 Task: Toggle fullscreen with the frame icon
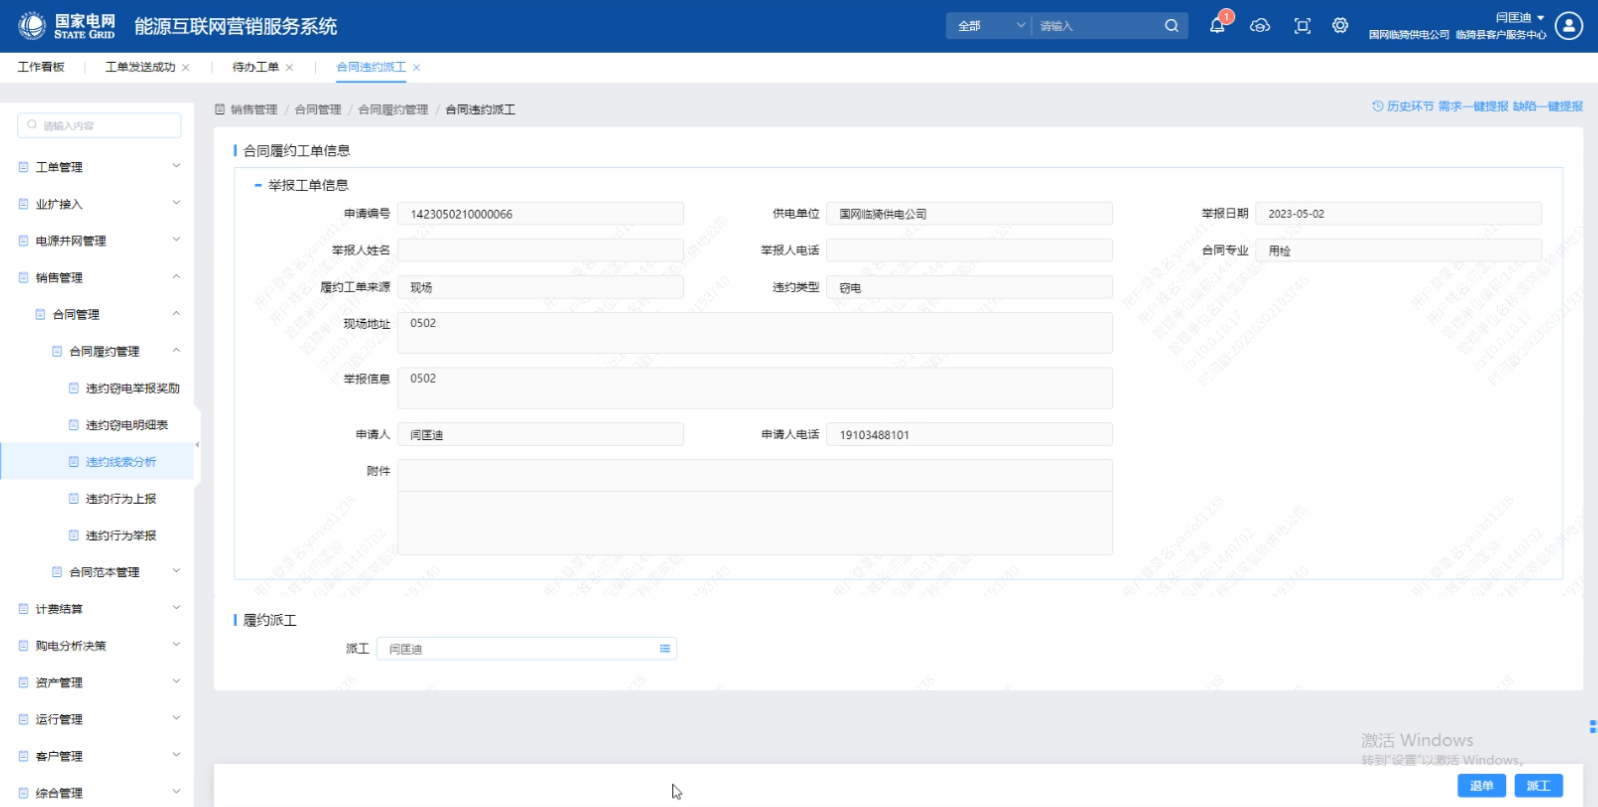(x=1302, y=26)
